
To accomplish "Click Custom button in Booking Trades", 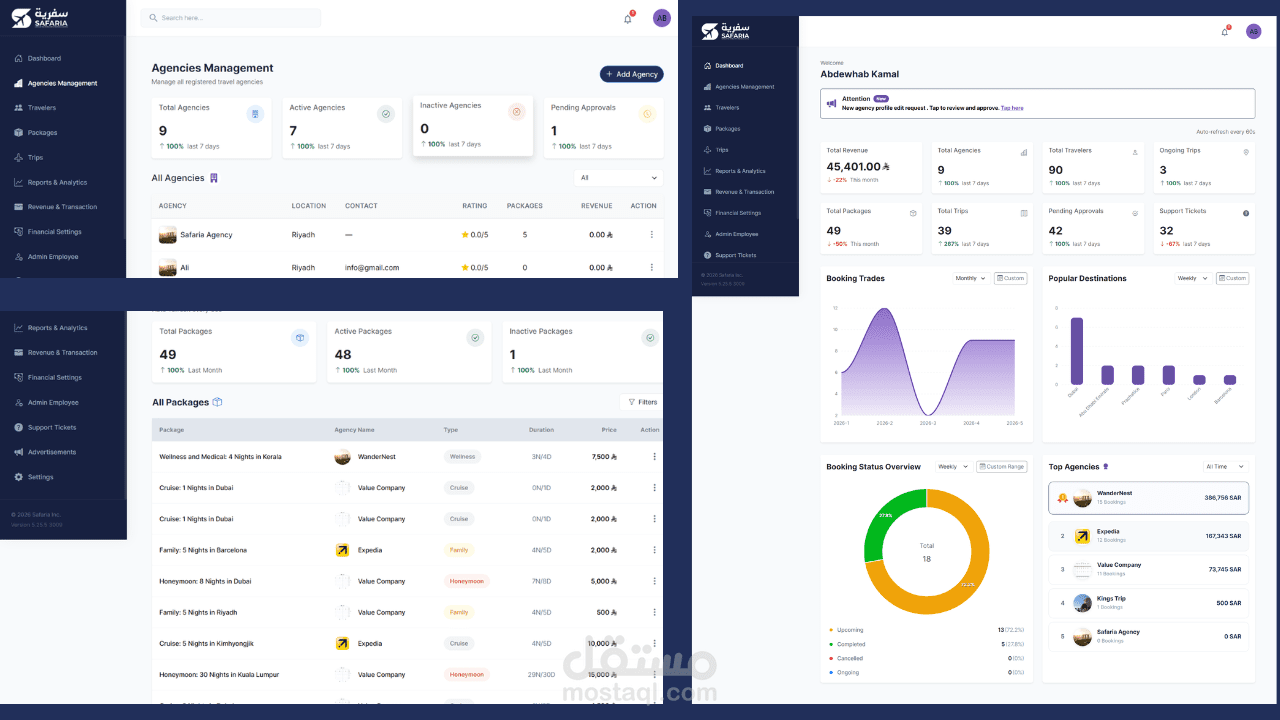I will pyautogui.click(x=1010, y=278).
